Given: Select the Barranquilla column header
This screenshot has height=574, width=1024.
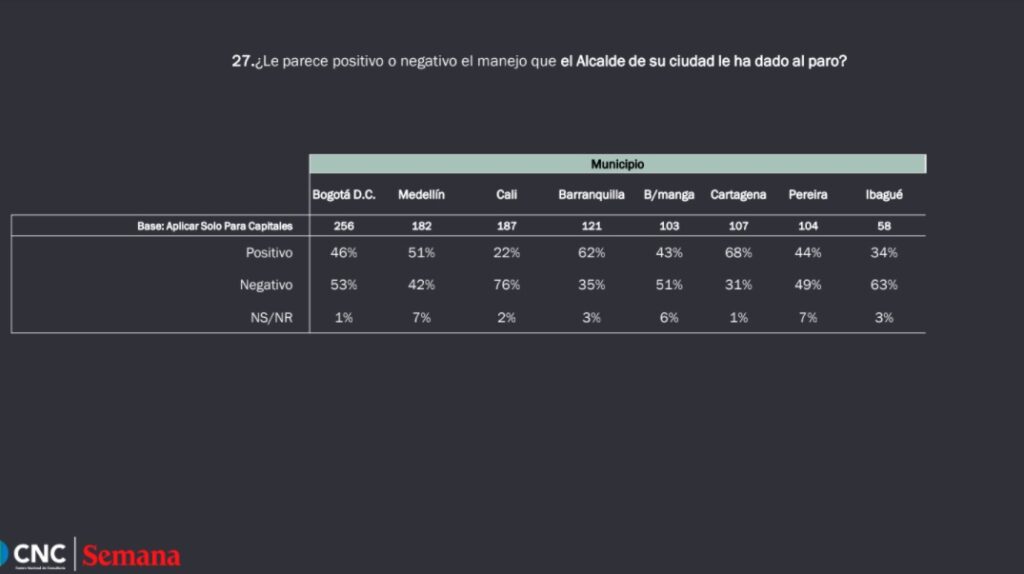Looking at the screenshot, I should [x=591, y=195].
